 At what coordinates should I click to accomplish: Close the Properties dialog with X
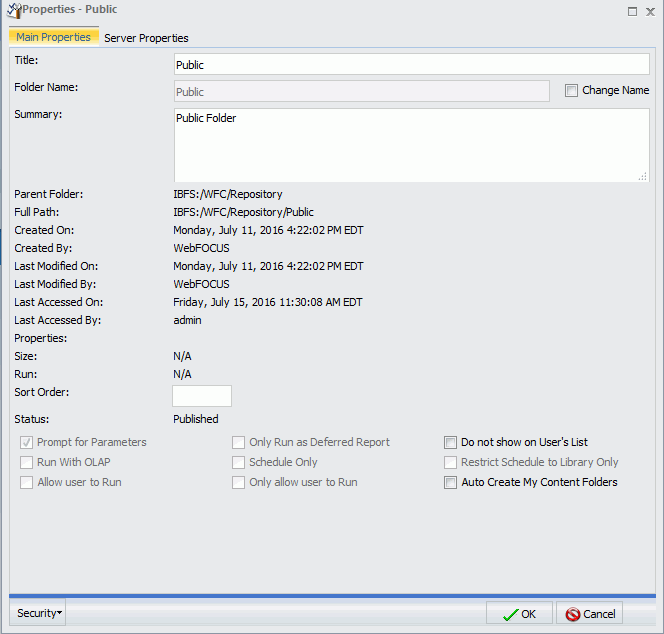(x=650, y=11)
